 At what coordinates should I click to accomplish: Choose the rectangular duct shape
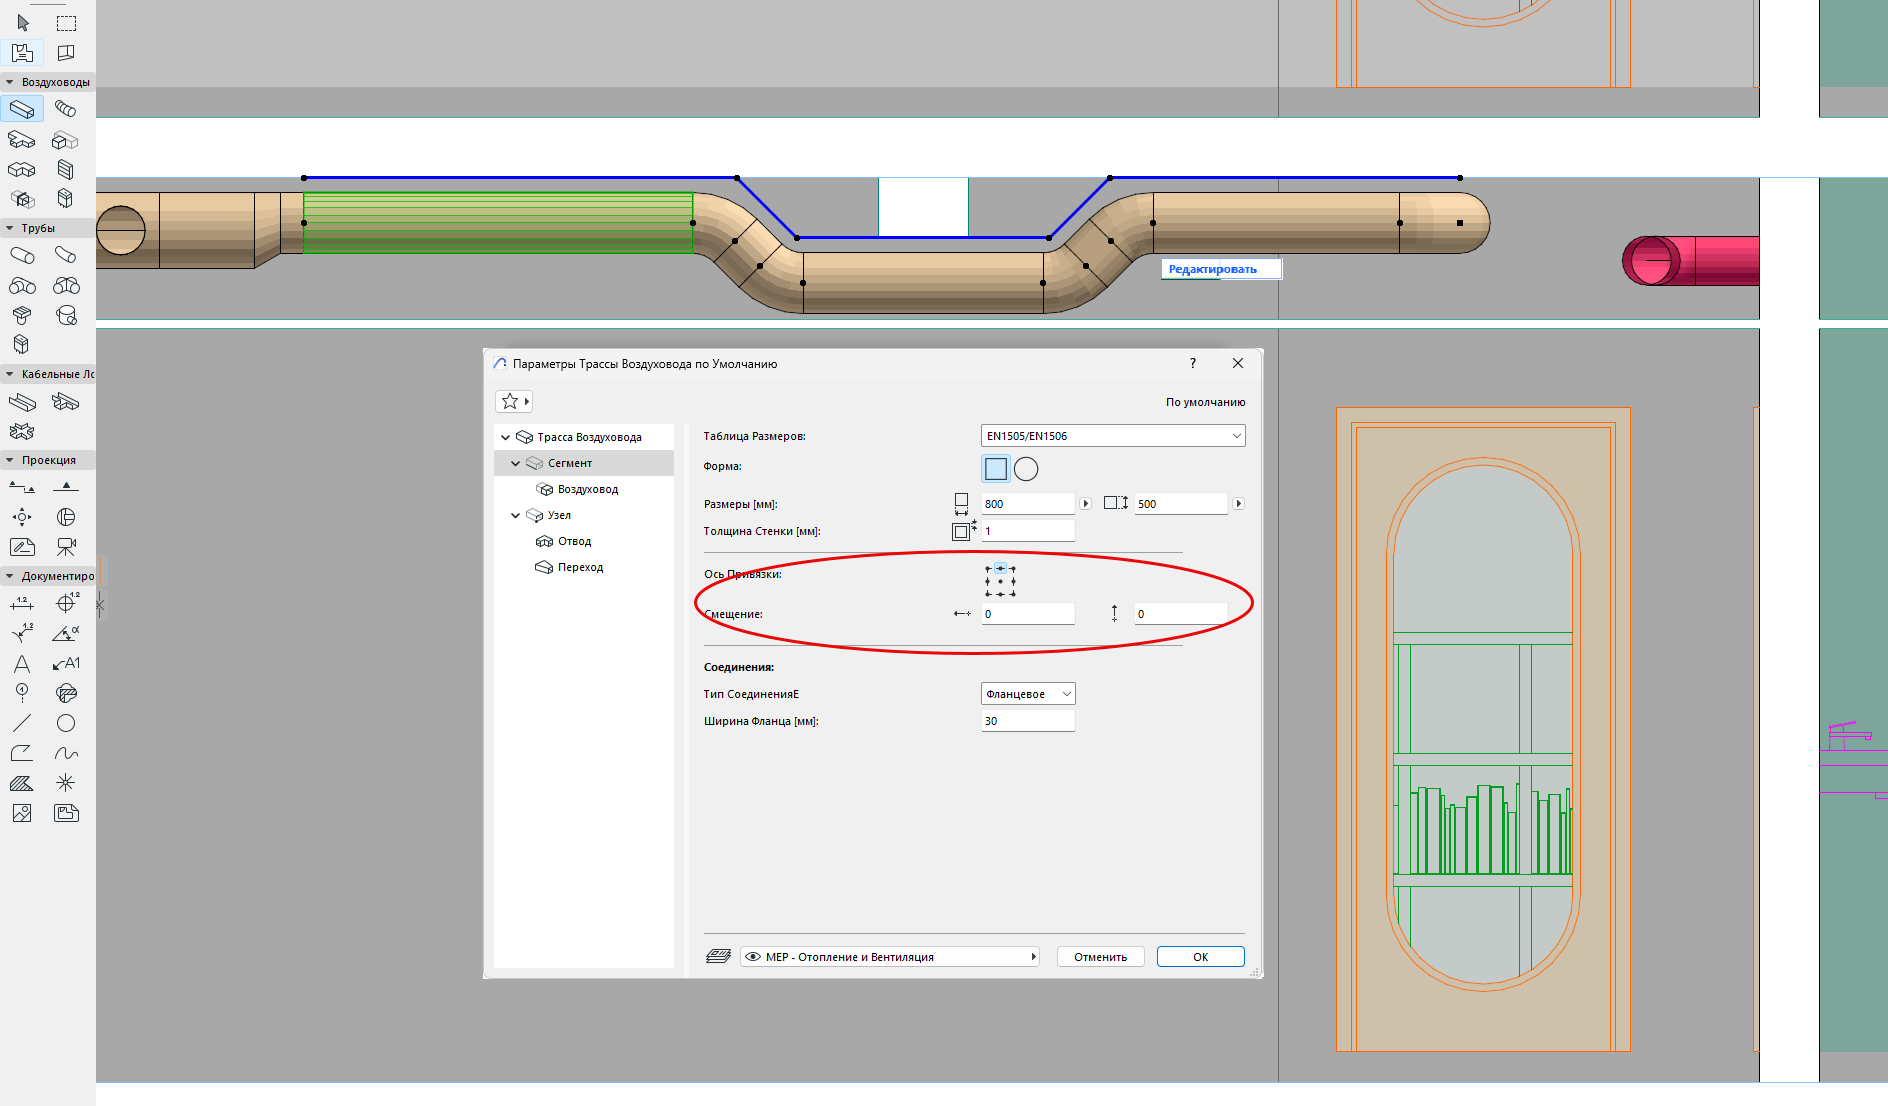point(996,468)
